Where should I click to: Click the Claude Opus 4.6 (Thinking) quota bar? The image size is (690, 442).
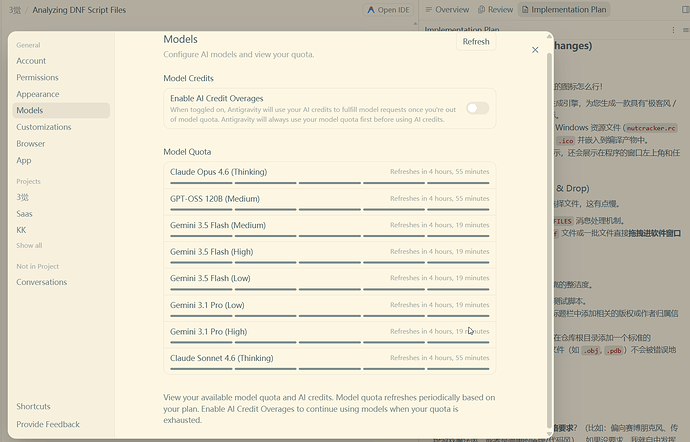tap(330, 183)
